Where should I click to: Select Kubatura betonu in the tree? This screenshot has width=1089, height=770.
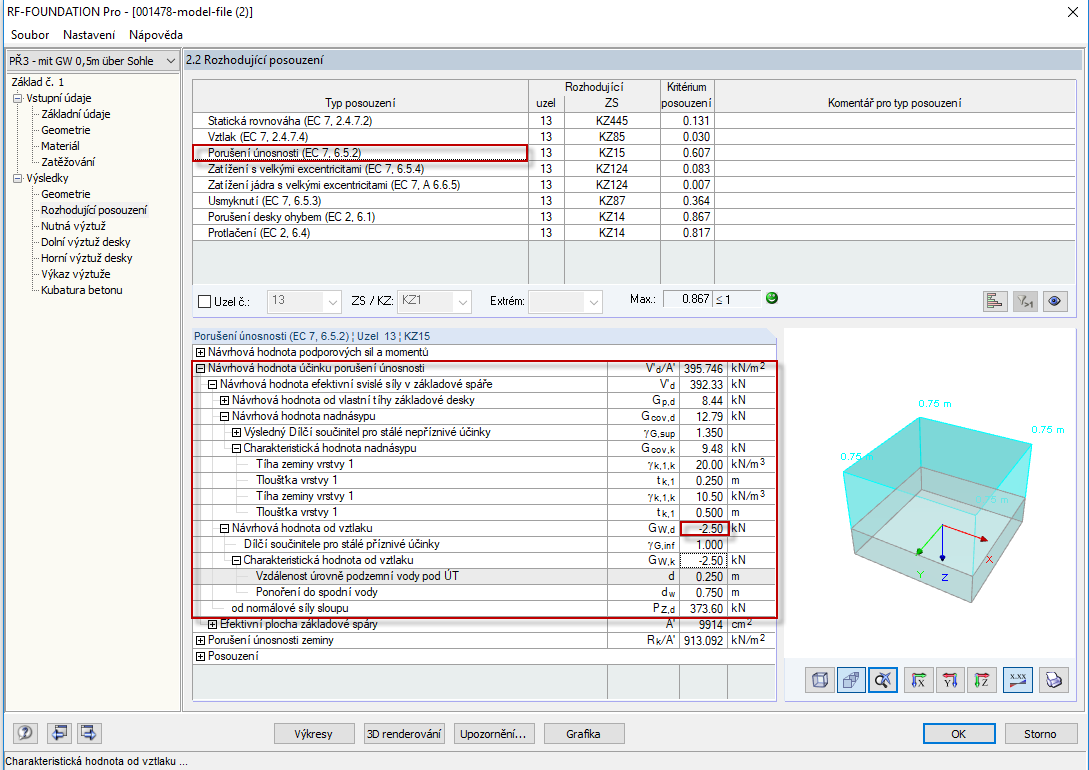coord(81,290)
